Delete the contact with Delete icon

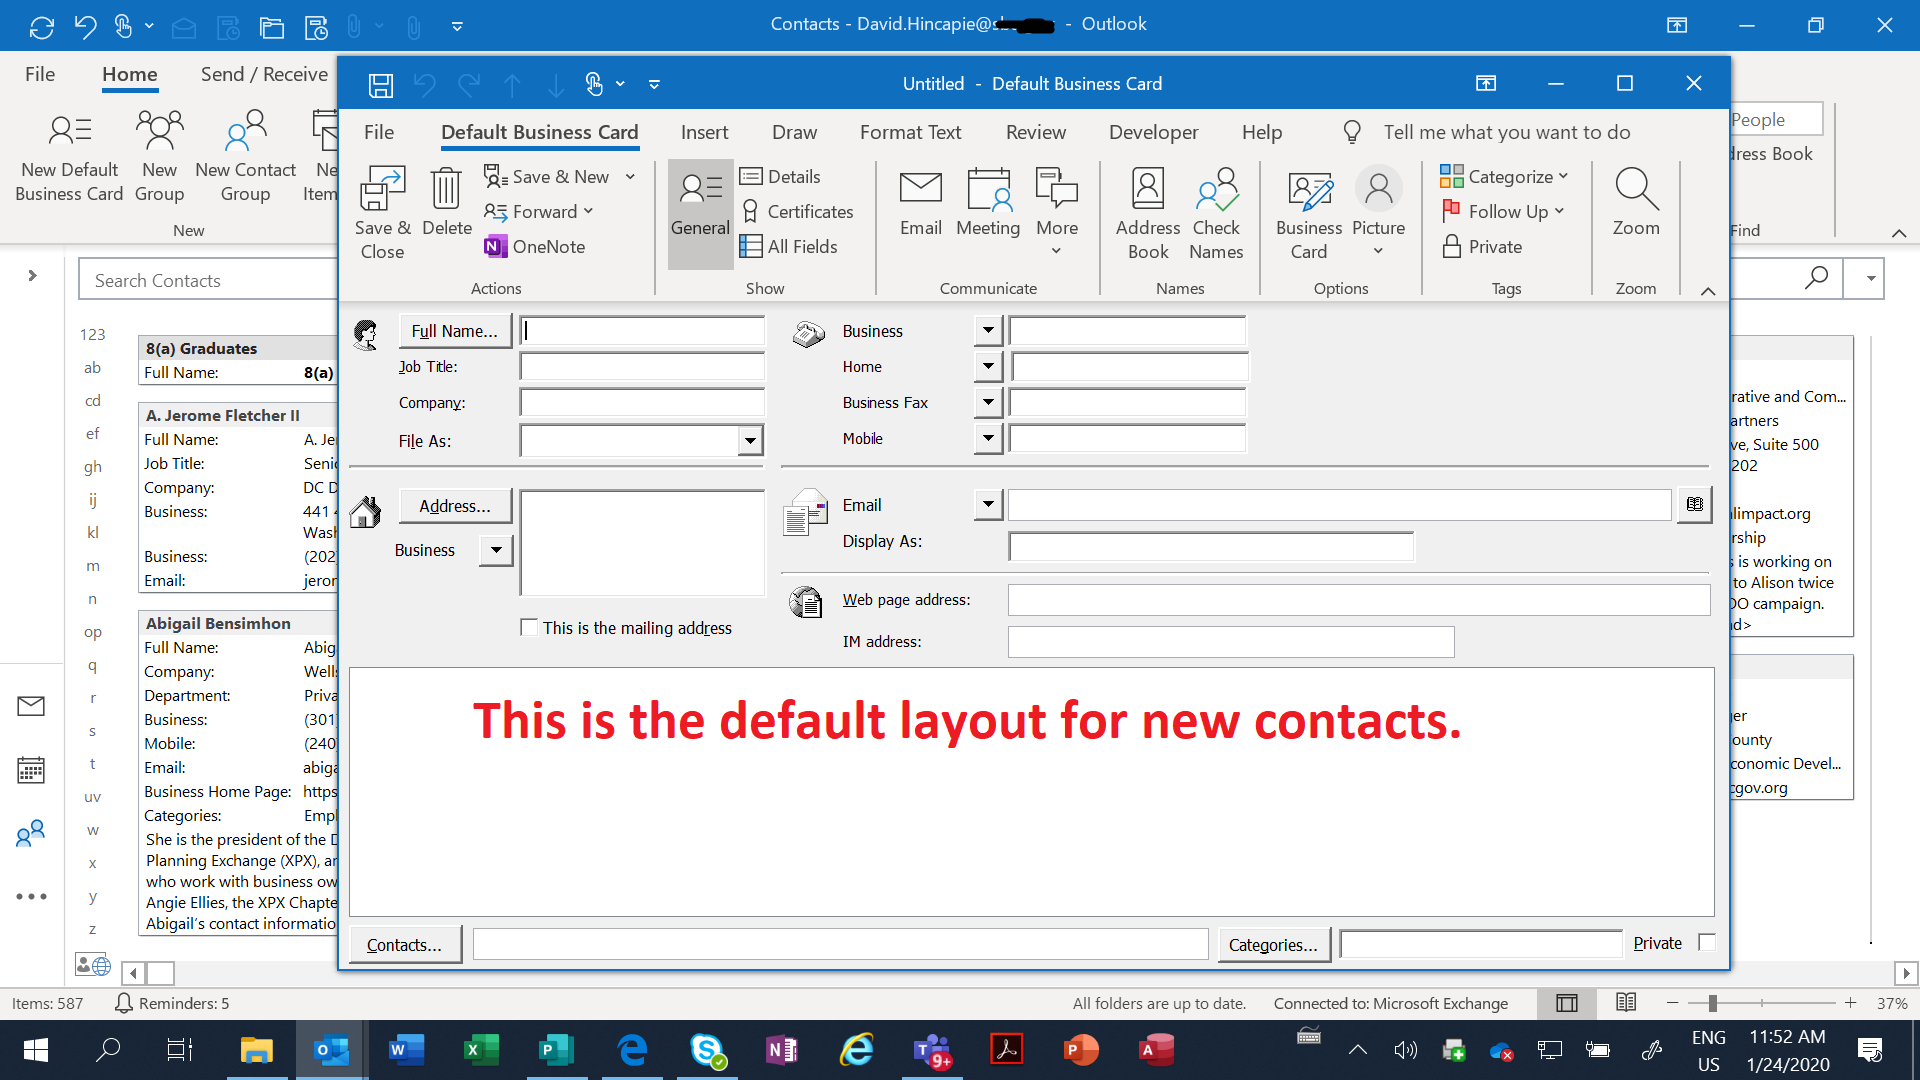click(x=446, y=202)
